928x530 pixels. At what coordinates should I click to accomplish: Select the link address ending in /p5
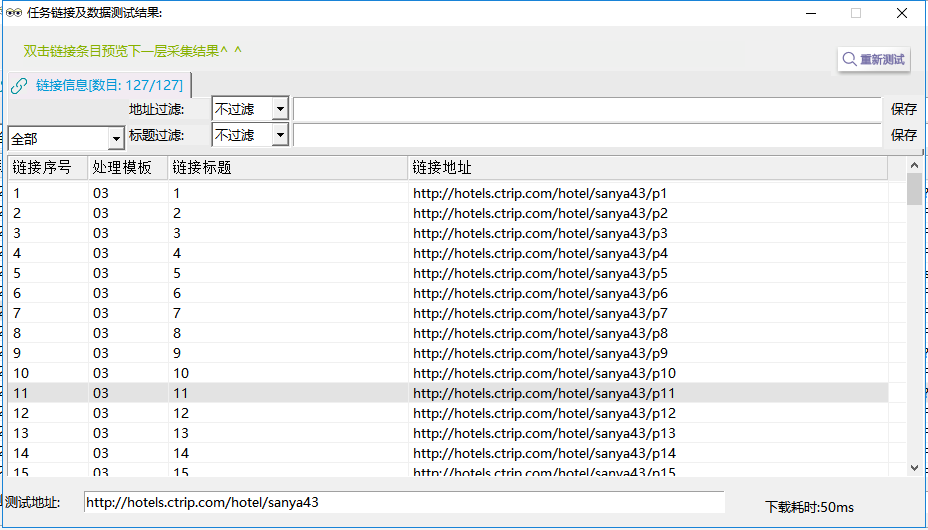pyautogui.click(x=540, y=273)
